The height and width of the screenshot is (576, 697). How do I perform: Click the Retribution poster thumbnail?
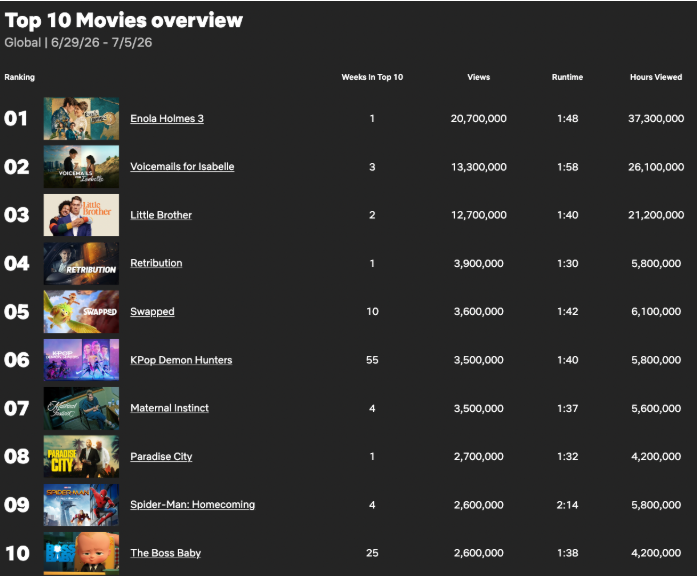pos(81,263)
